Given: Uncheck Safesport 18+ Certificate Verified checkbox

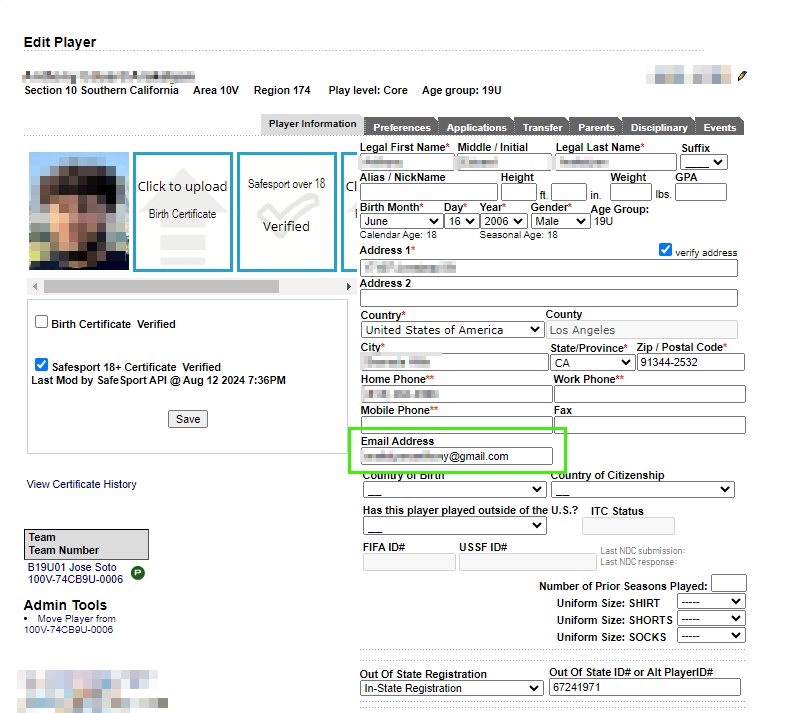Looking at the screenshot, I should tap(42, 366).
